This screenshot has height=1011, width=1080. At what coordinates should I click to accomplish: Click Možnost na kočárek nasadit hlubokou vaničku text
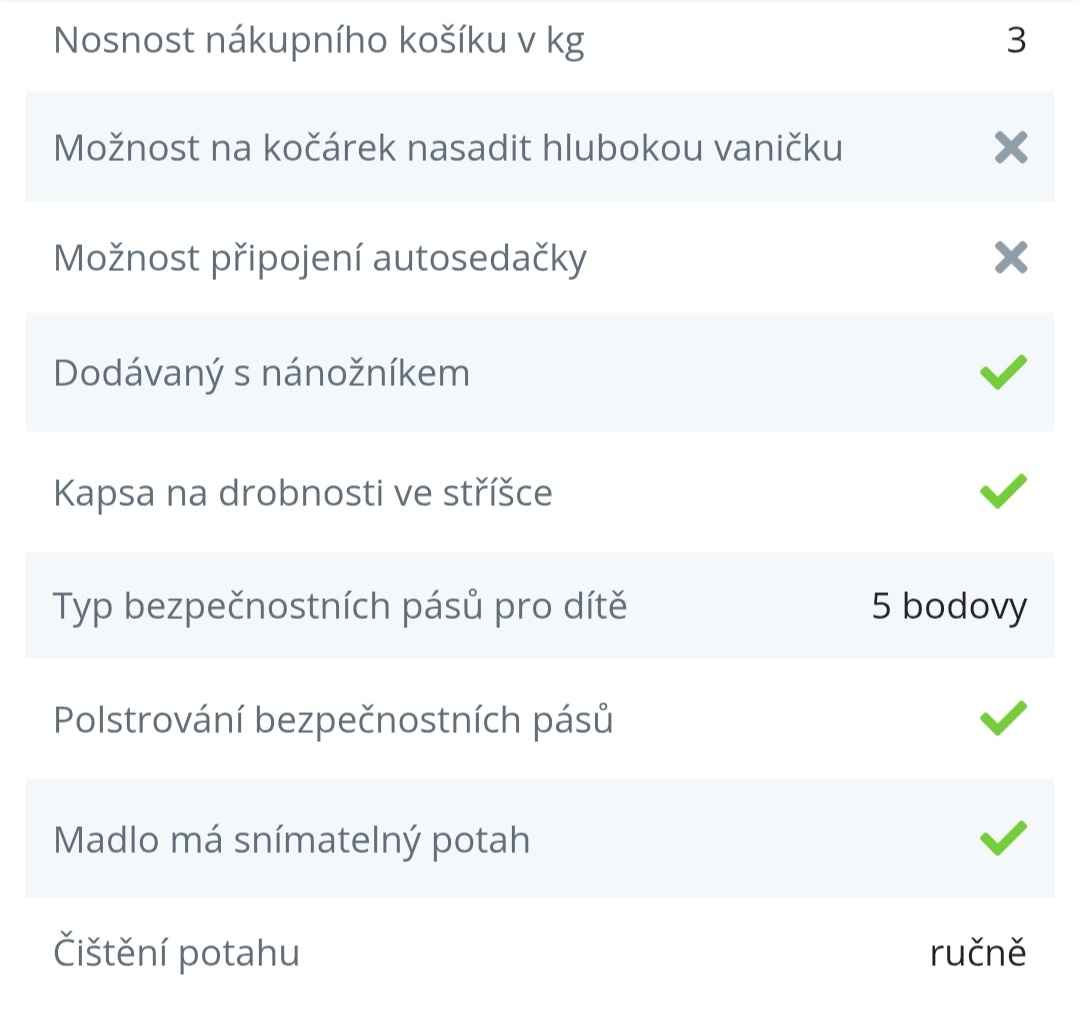pyautogui.click(x=448, y=148)
